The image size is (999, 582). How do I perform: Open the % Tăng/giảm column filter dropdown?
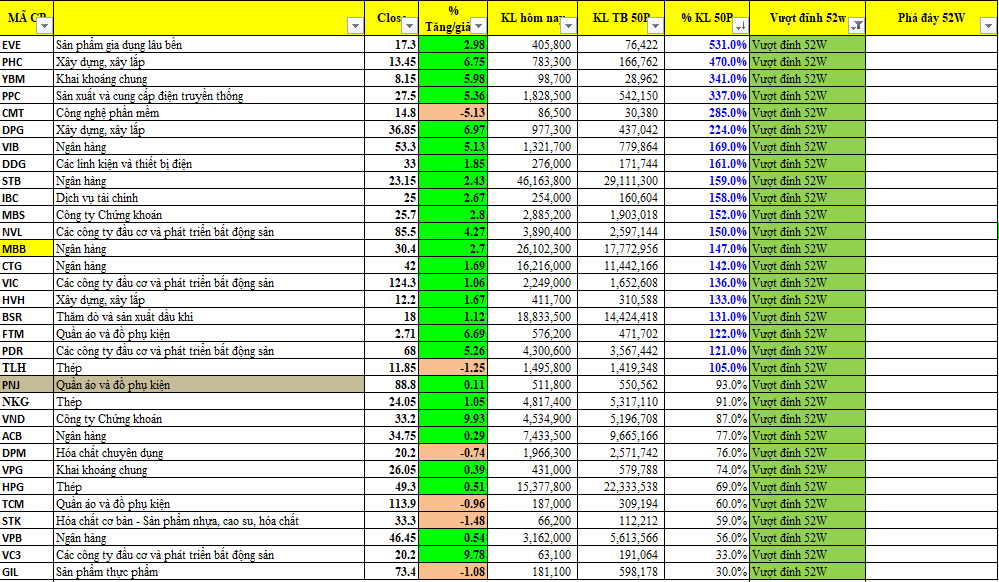tap(478, 27)
